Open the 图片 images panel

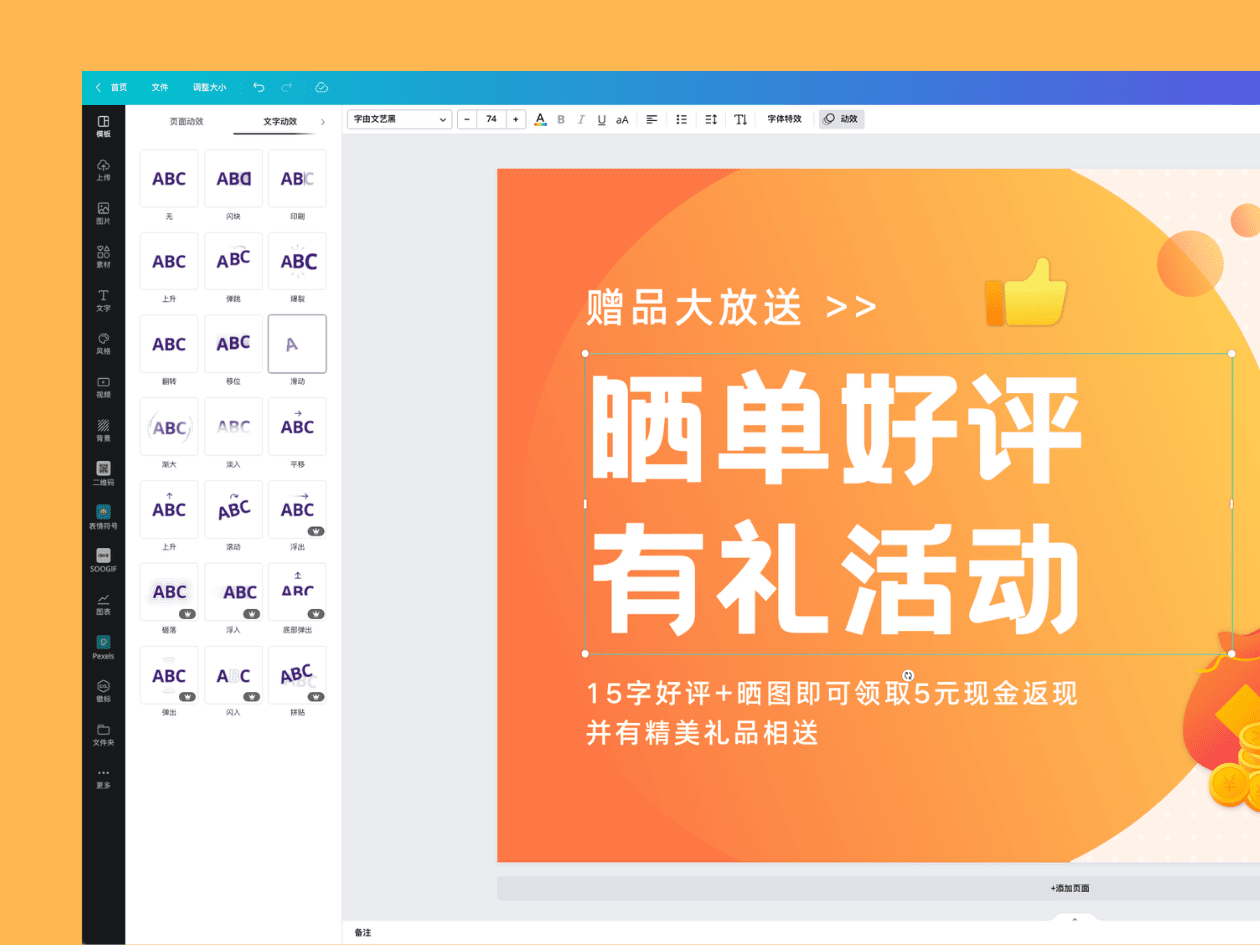(x=103, y=213)
